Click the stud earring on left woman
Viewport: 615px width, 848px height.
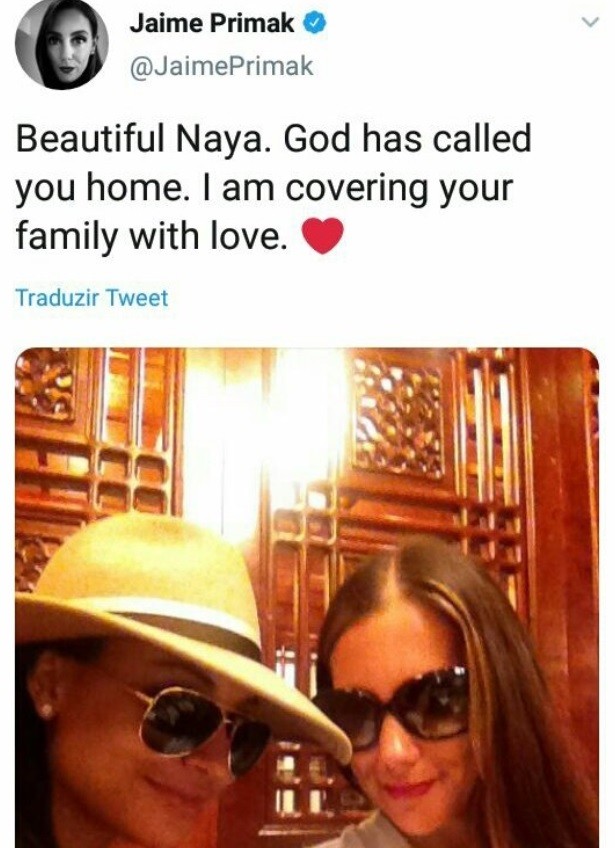(x=47, y=708)
